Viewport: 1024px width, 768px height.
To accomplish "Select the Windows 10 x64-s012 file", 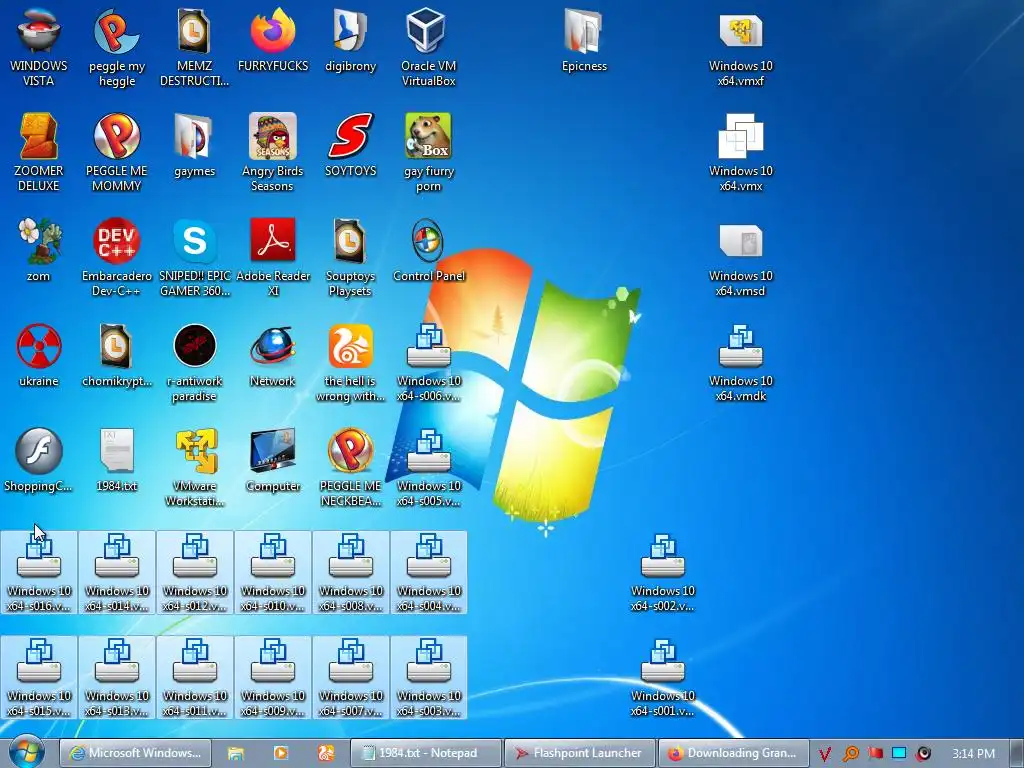I will point(195,573).
